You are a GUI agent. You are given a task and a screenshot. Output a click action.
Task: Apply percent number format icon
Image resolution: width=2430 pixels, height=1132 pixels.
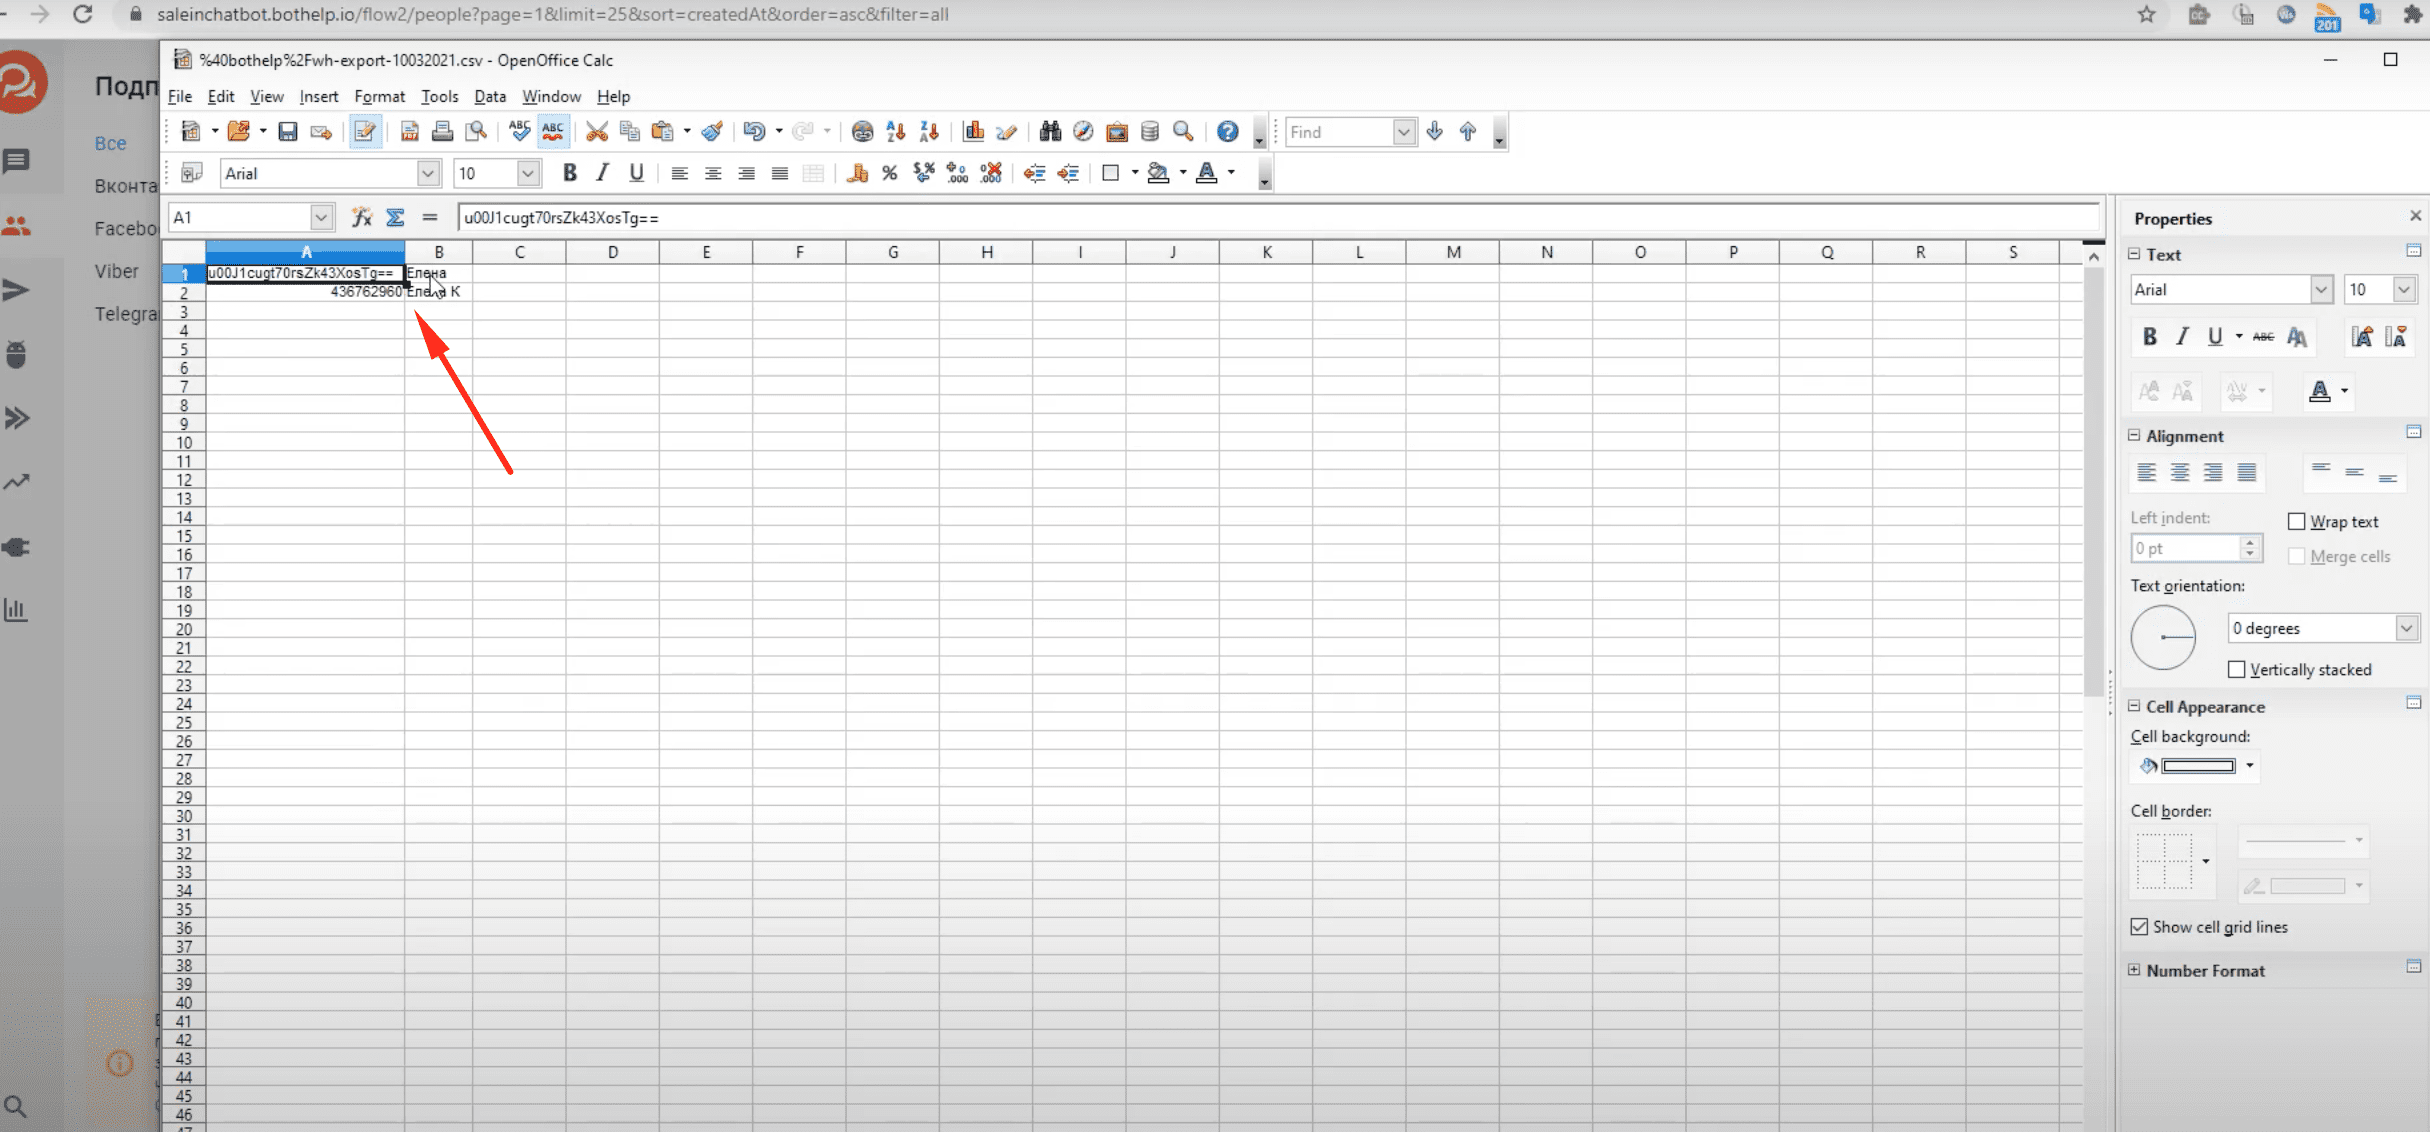pyautogui.click(x=889, y=174)
